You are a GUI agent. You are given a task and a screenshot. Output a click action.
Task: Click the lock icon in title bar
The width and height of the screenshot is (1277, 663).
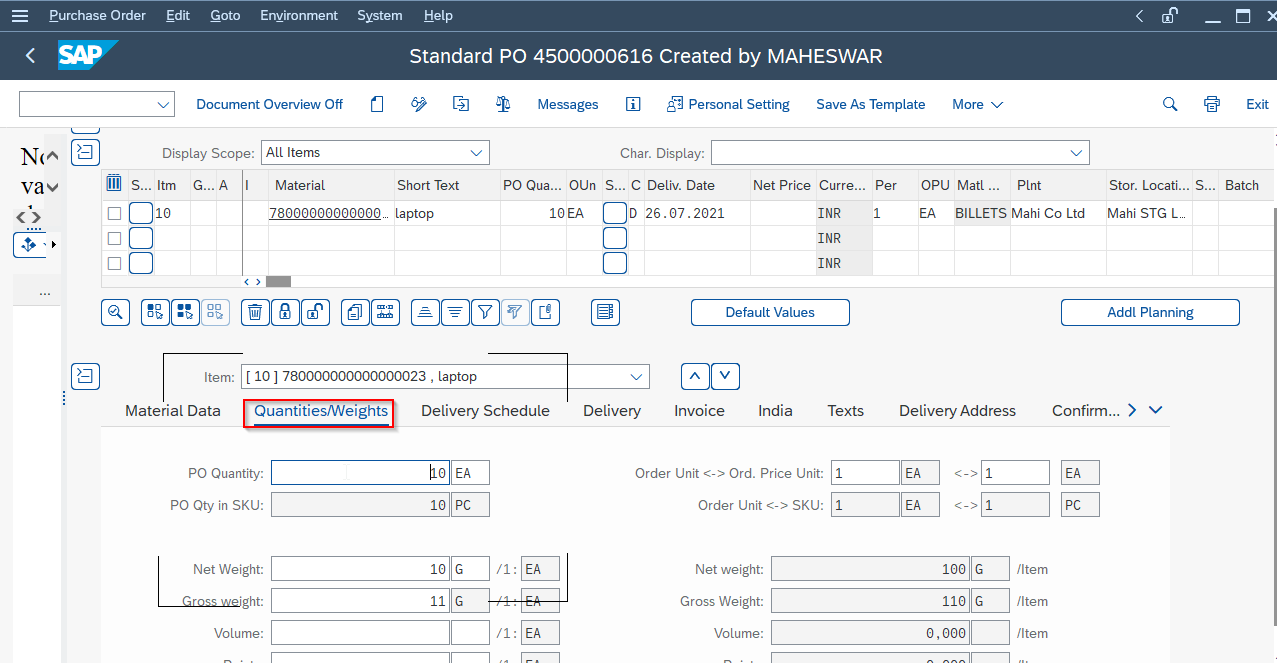click(1169, 16)
